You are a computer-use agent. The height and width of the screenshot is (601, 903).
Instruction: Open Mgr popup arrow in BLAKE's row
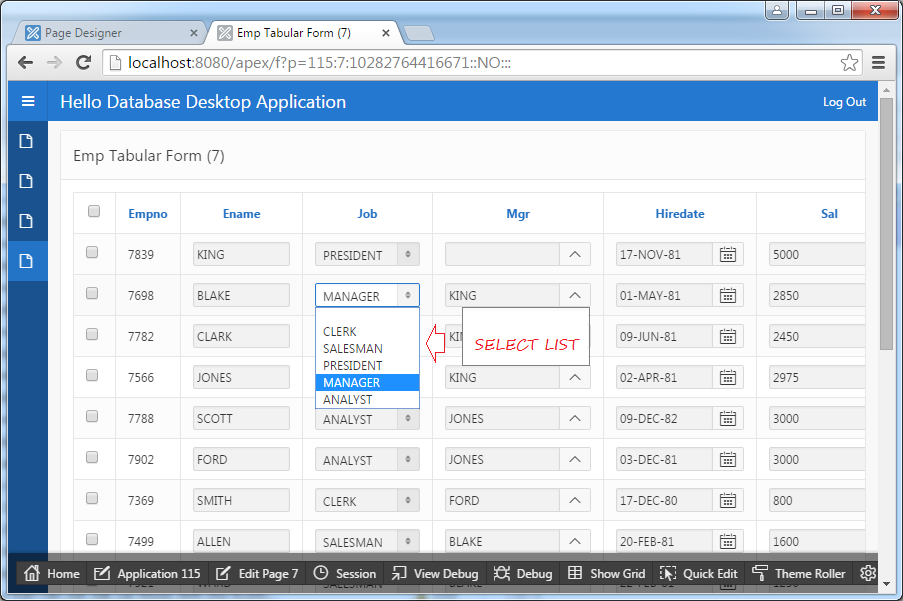575,295
